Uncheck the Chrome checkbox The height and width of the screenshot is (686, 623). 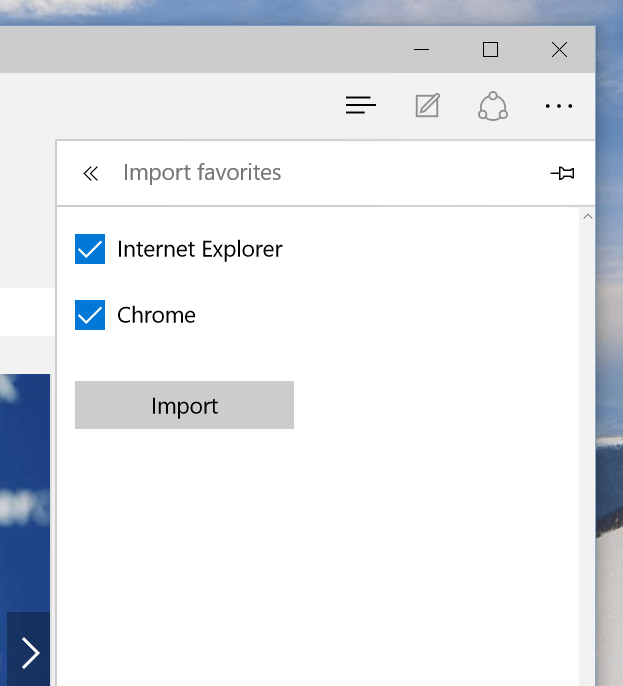90,315
